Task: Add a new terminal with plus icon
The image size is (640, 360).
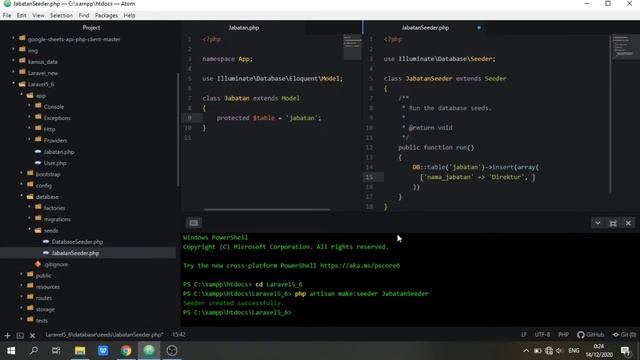Action: (x=7, y=336)
